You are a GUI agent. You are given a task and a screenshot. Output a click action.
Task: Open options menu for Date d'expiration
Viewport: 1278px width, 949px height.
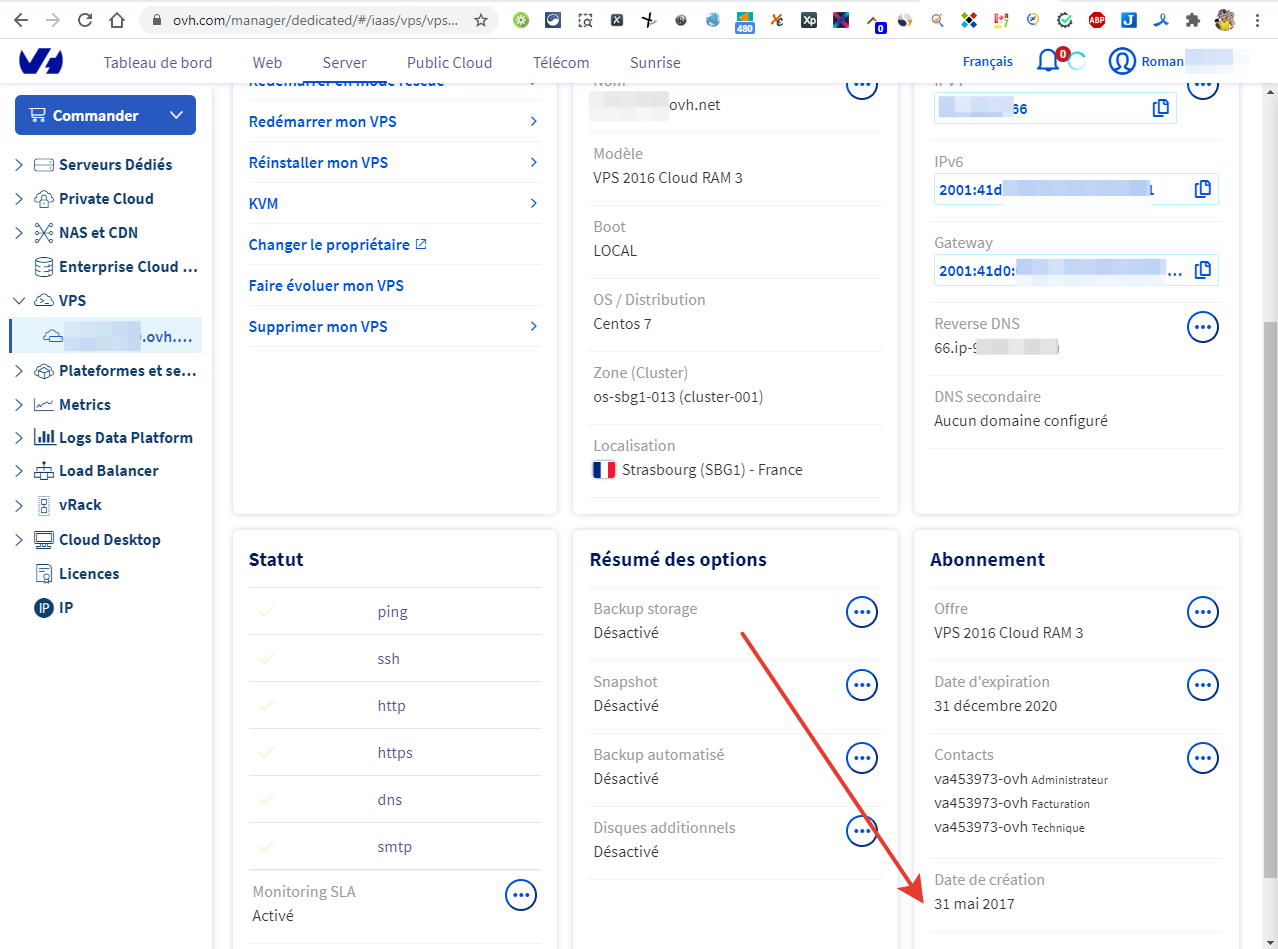click(x=1202, y=685)
